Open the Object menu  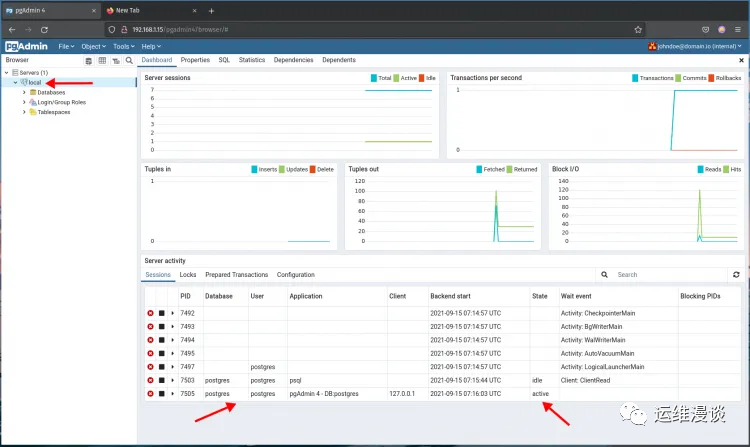(x=93, y=46)
